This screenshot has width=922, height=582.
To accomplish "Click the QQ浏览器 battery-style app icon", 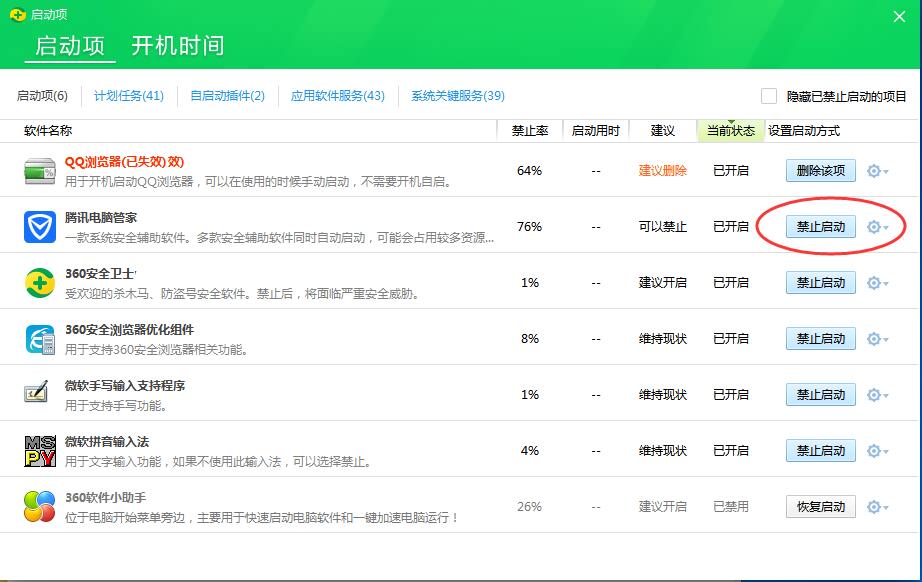I will [40, 171].
